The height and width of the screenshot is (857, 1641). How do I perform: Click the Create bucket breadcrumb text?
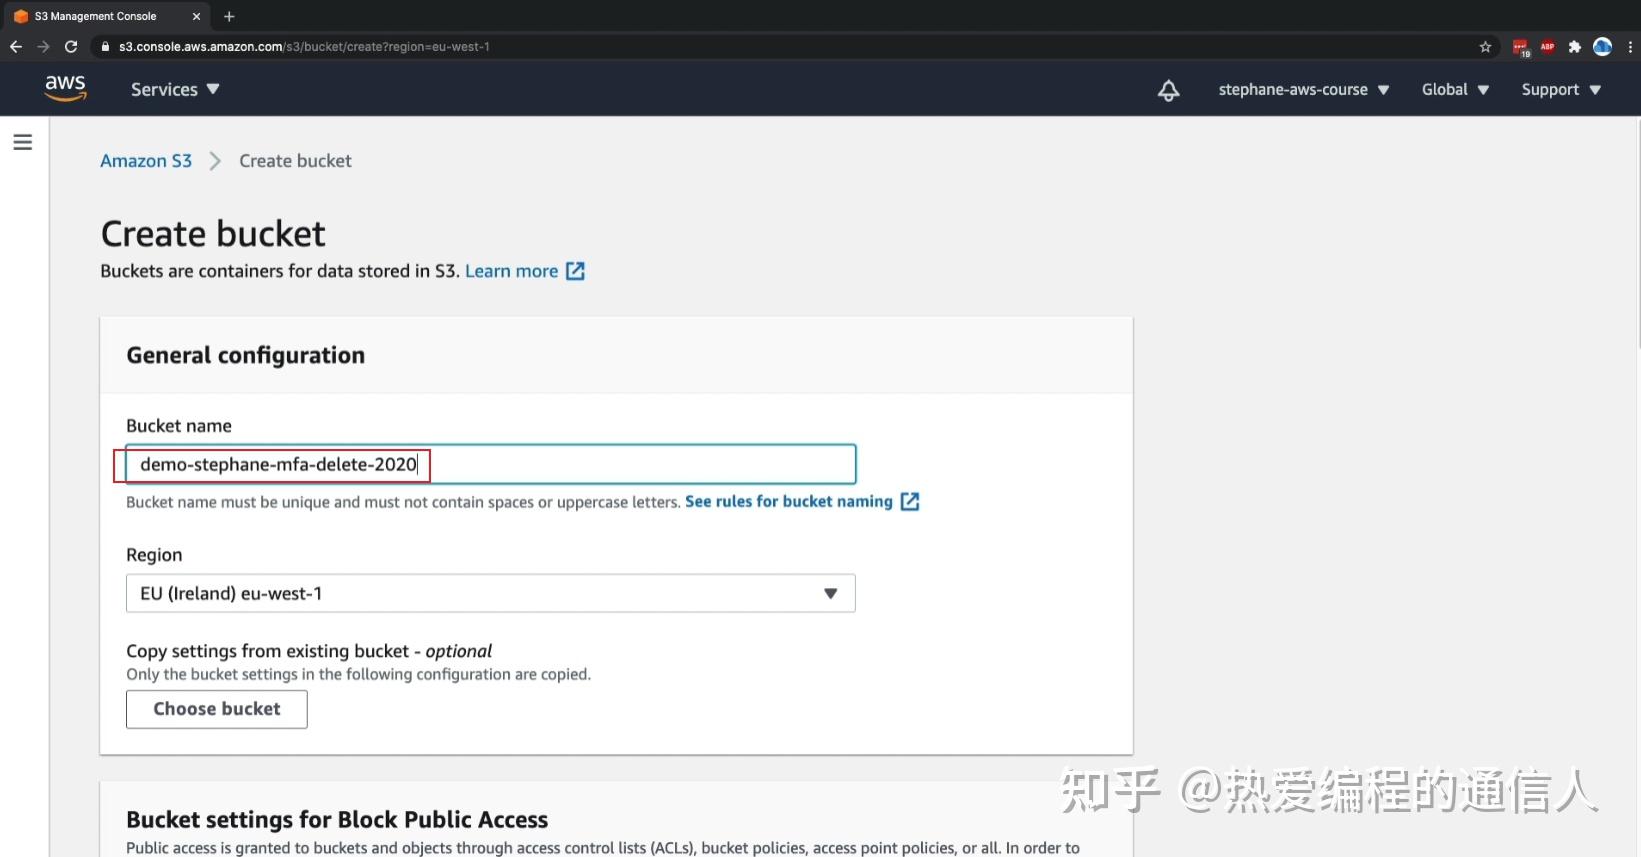click(x=295, y=161)
